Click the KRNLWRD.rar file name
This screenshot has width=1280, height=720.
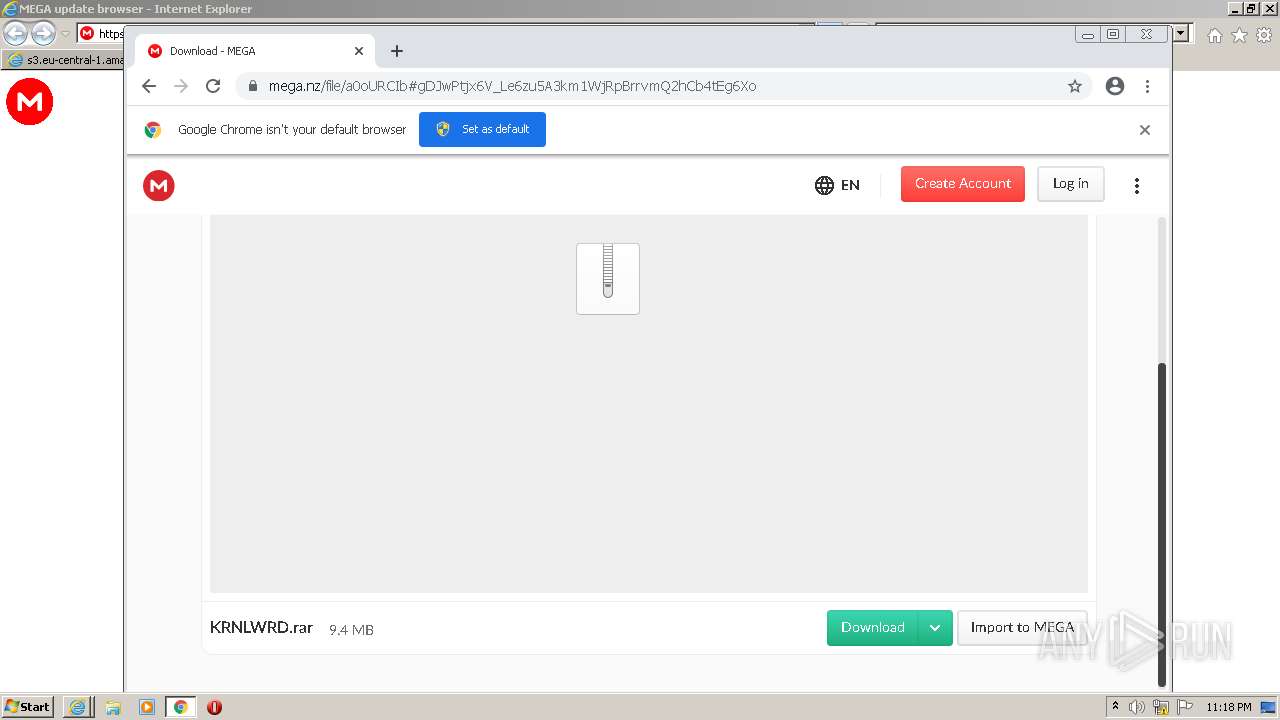coord(261,628)
